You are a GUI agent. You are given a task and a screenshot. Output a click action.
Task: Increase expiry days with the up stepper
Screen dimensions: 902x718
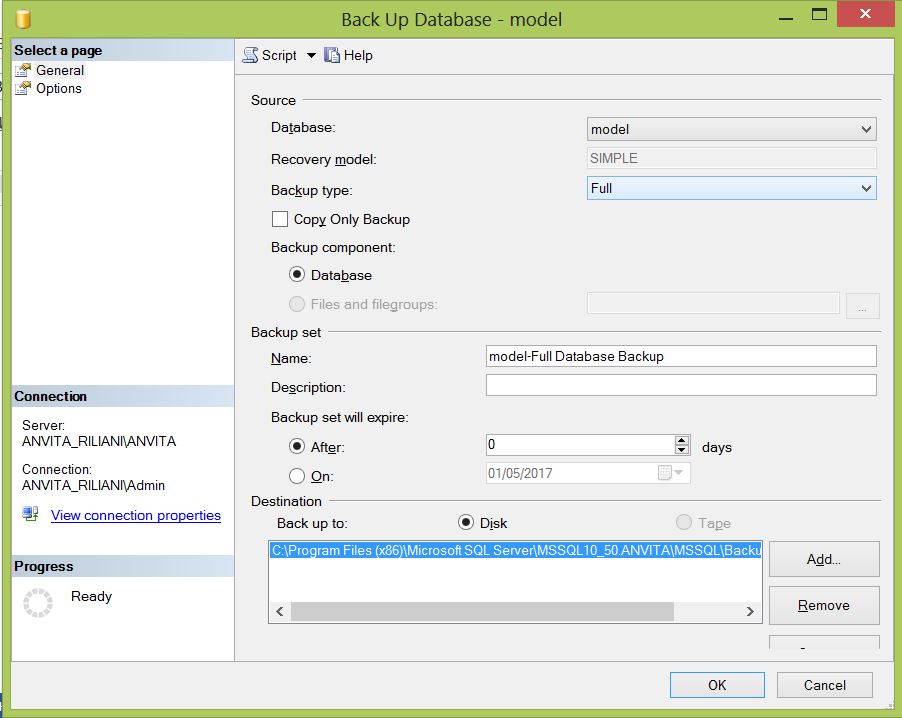tap(680, 441)
